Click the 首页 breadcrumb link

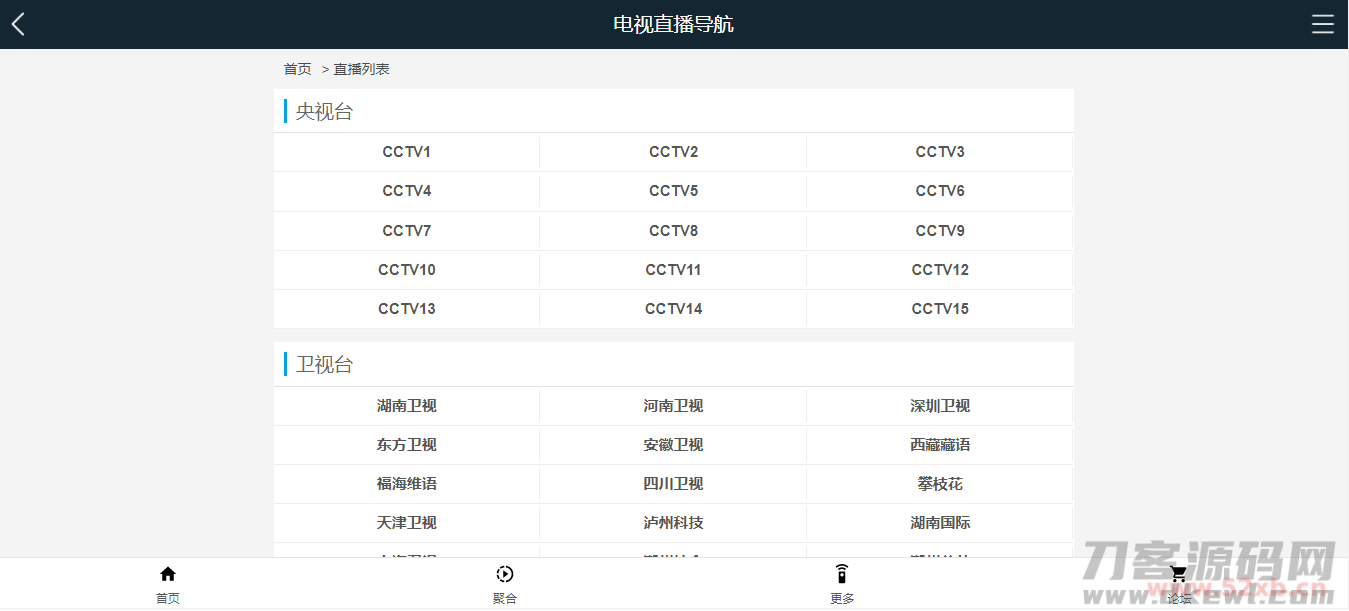pyautogui.click(x=297, y=68)
